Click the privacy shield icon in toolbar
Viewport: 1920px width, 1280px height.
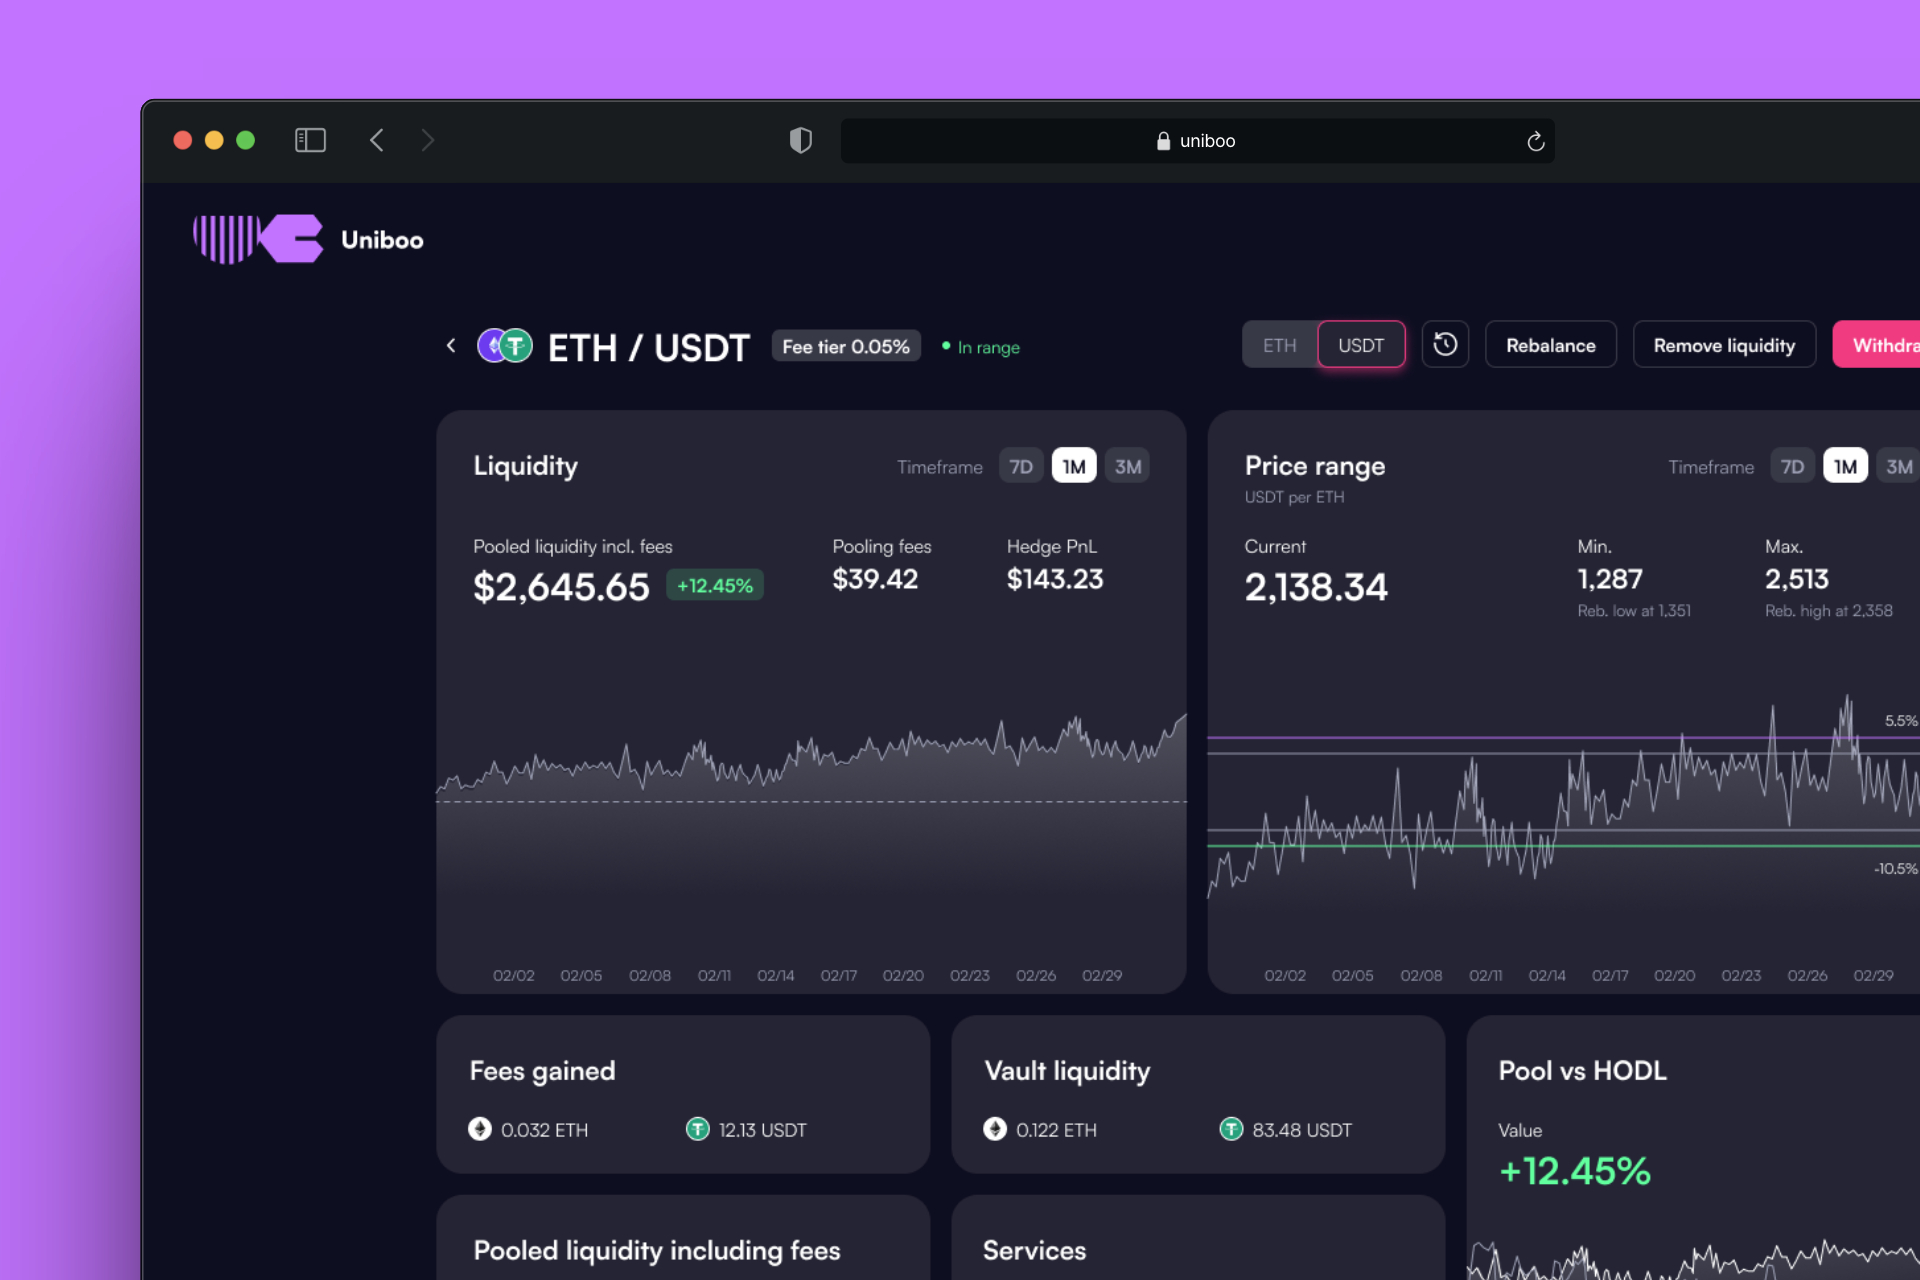[x=800, y=140]
